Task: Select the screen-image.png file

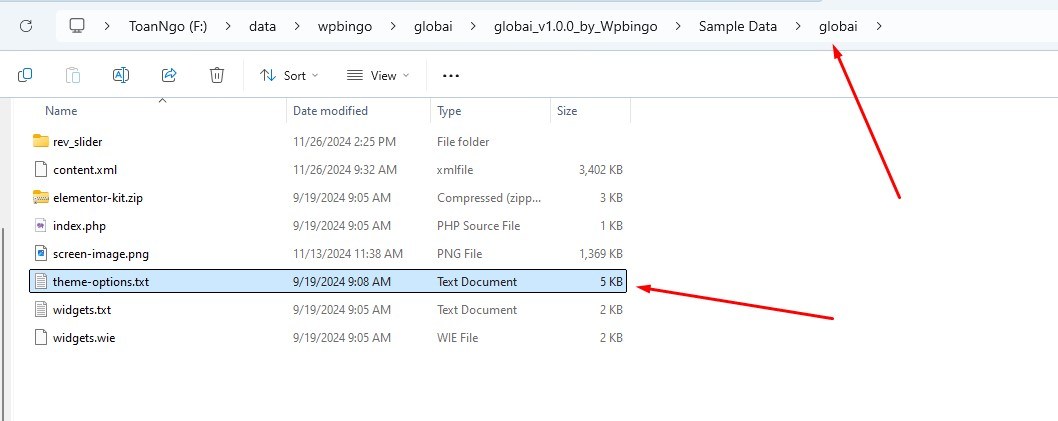Action: 100,254
